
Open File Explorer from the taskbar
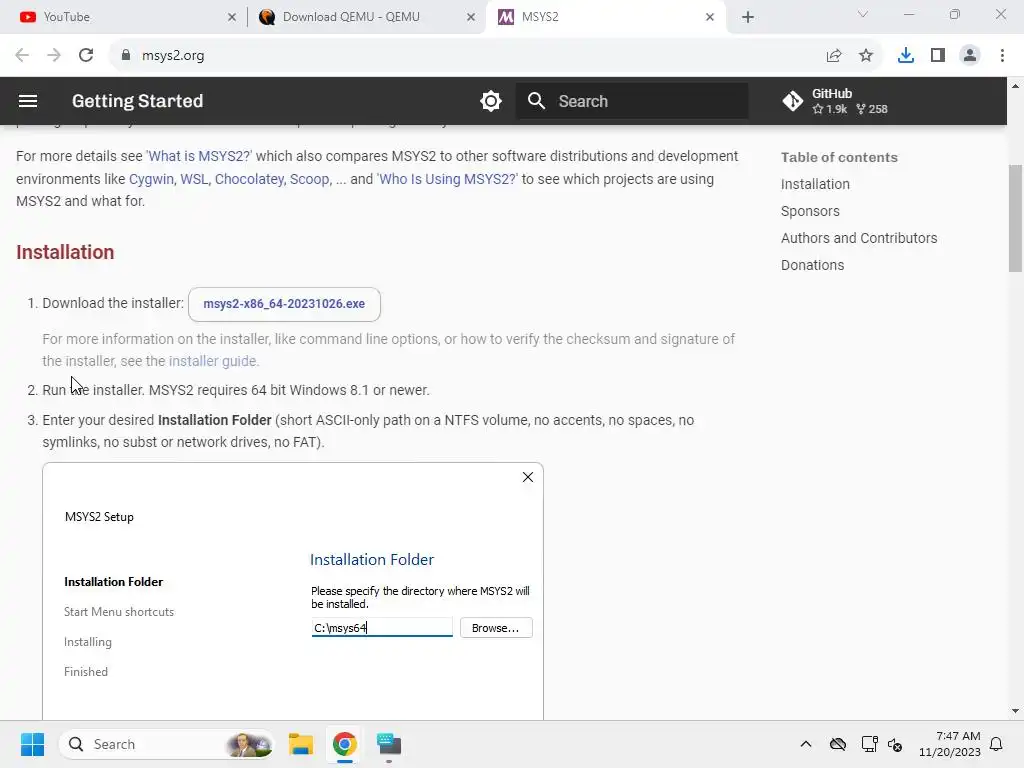[x=301, y=744]
